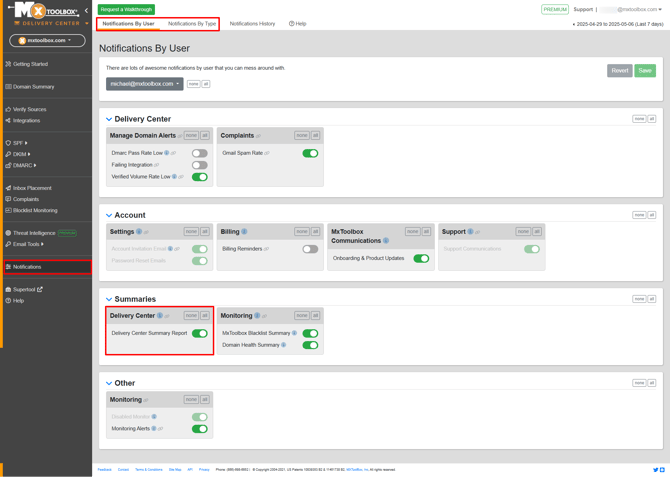This screenshot has width=670, height=477.
Task: Click info icon next to Support card header
Action: click(x=470, y=232)
